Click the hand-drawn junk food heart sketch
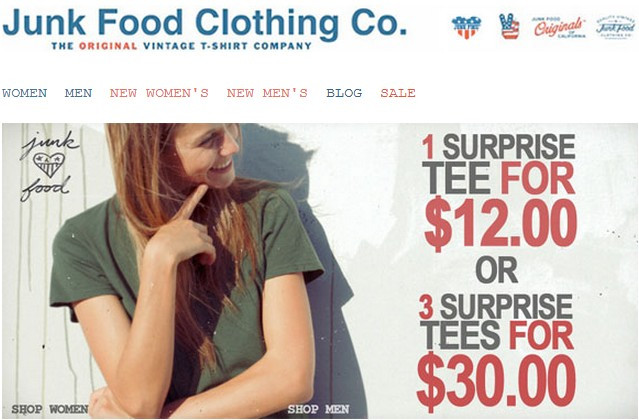Viewport: 639px width, 420px height. [49, 166]
